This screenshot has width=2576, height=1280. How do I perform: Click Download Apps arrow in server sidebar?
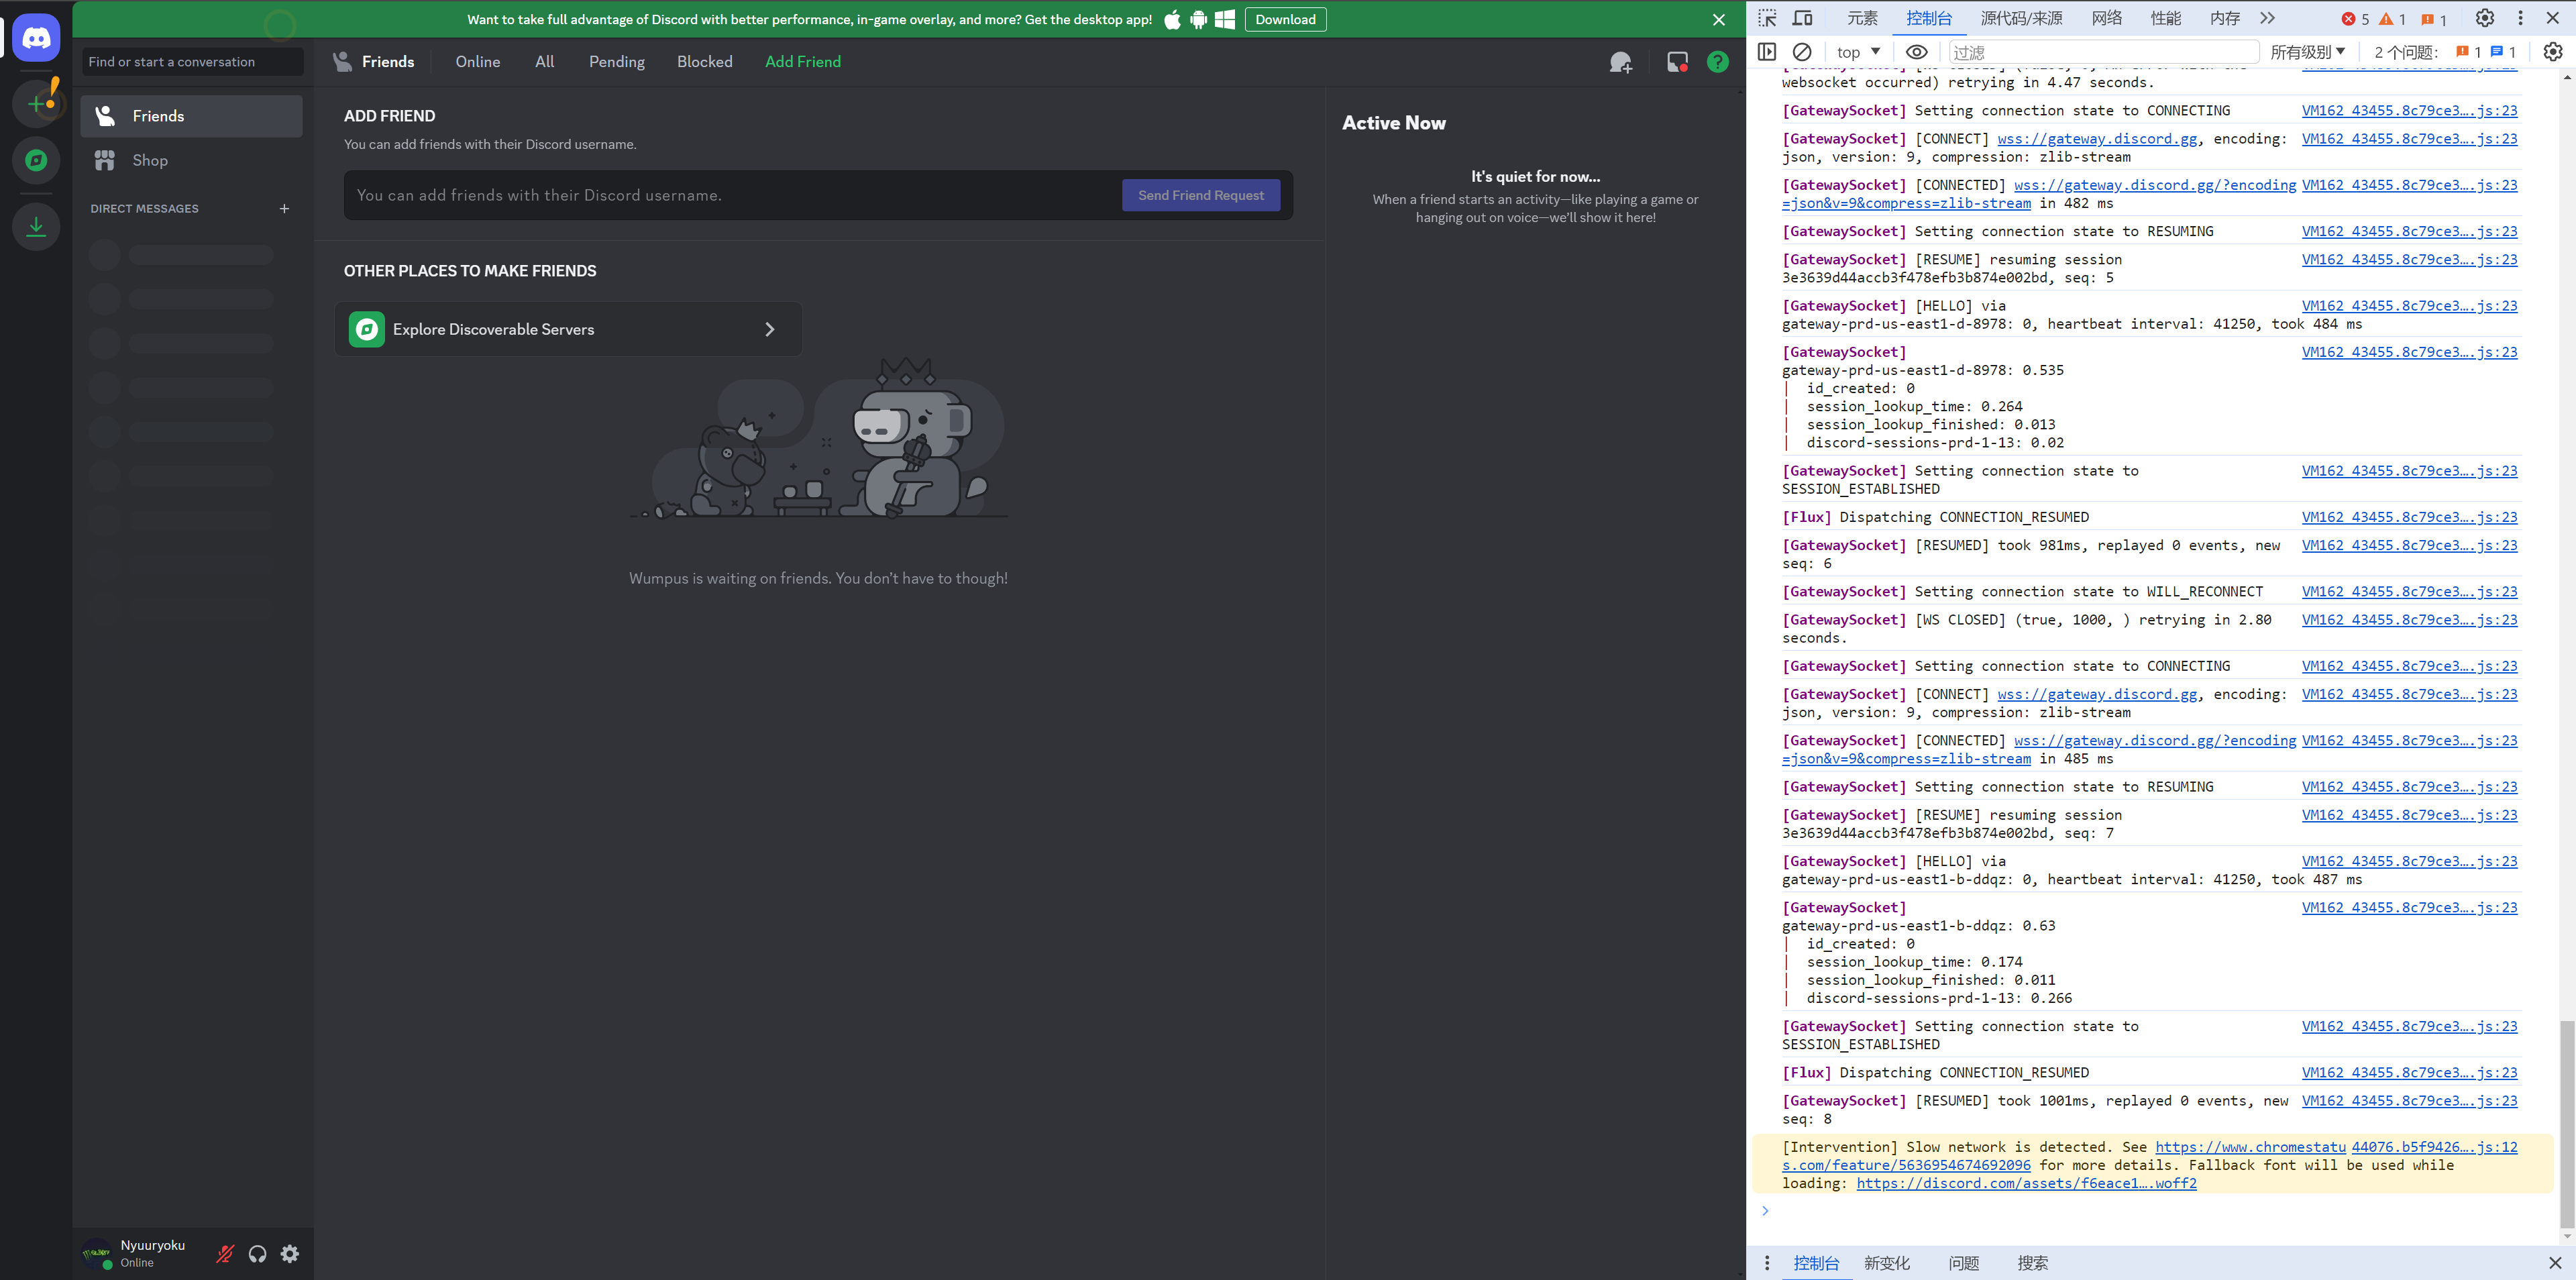click(37, 226)
